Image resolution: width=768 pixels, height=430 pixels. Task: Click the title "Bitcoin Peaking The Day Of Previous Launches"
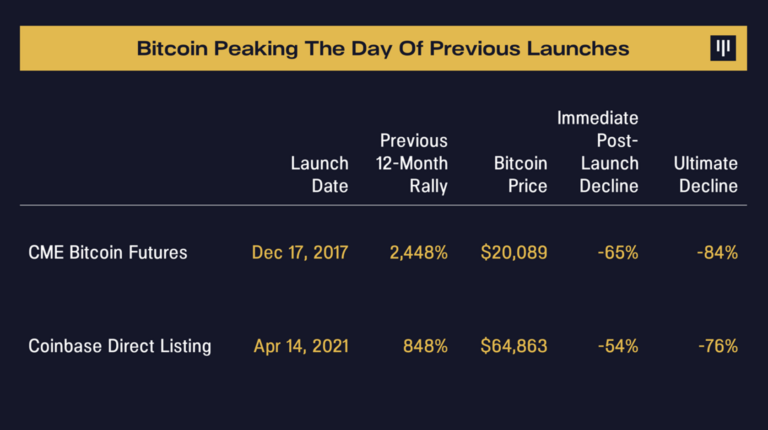383,48
